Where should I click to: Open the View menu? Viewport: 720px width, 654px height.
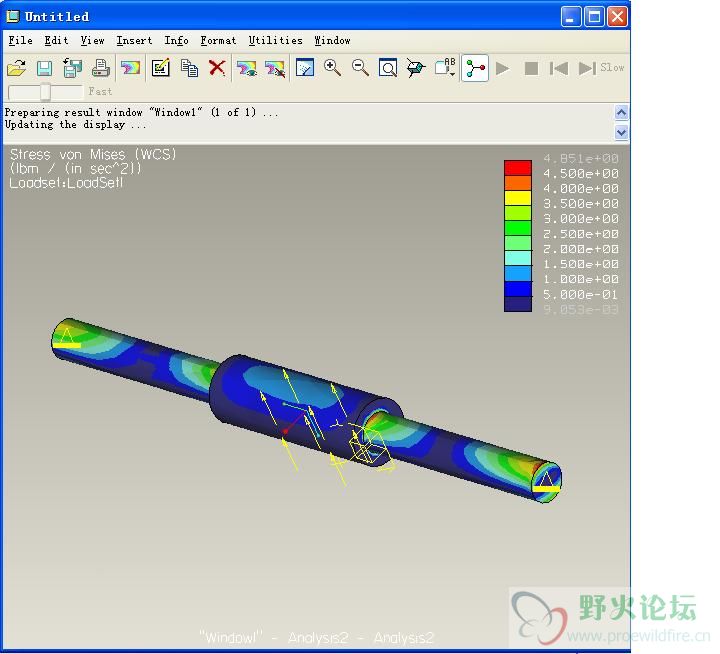coord(92,40)
